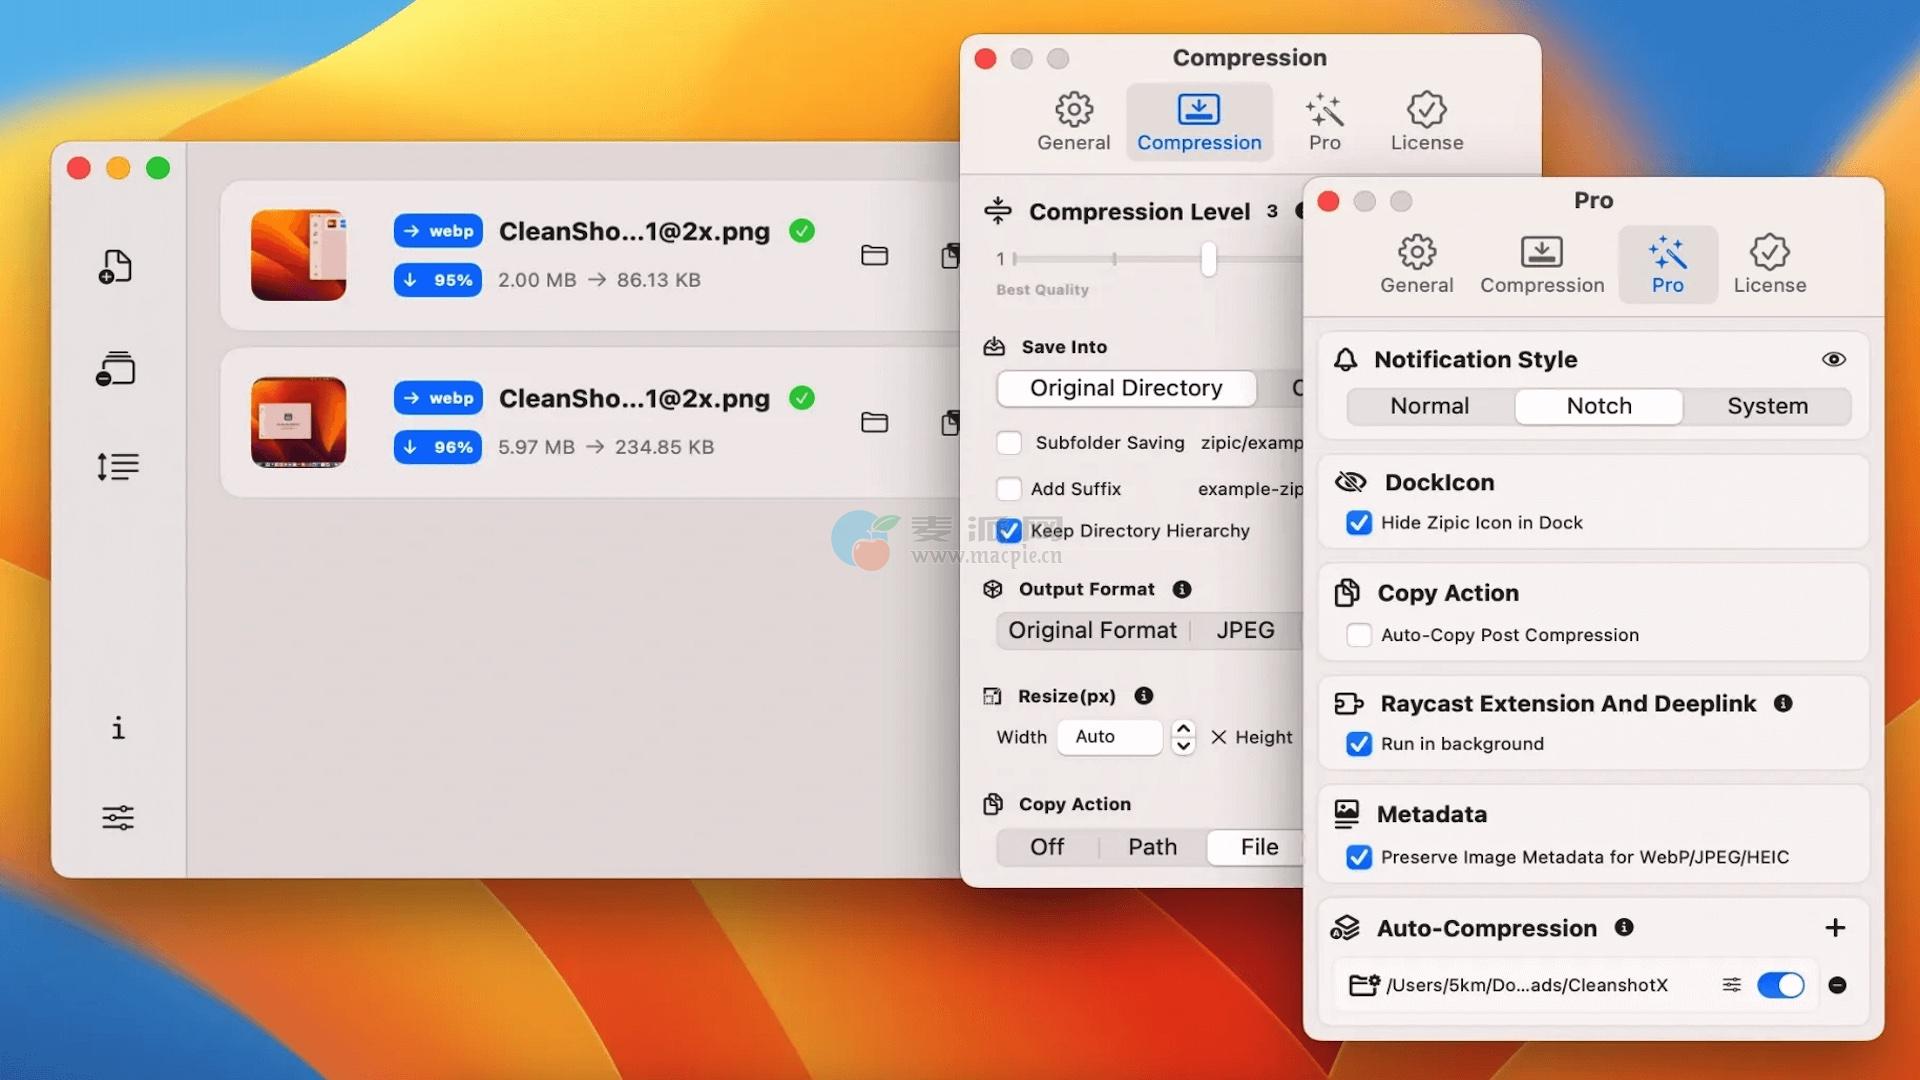
Task: Check the Subfolder Saving checkbox
Action: coord(1009,443)
